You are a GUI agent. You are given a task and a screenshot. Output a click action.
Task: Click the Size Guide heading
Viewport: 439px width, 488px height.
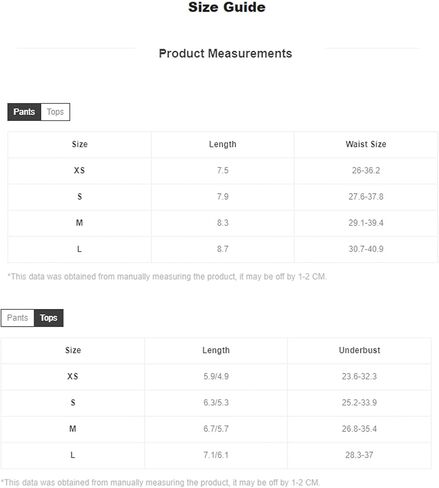click(227, 7)
